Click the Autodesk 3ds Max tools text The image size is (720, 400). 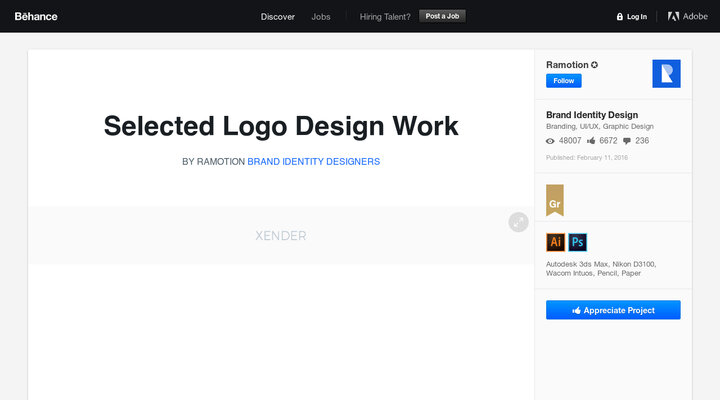[x=601, y=269]
